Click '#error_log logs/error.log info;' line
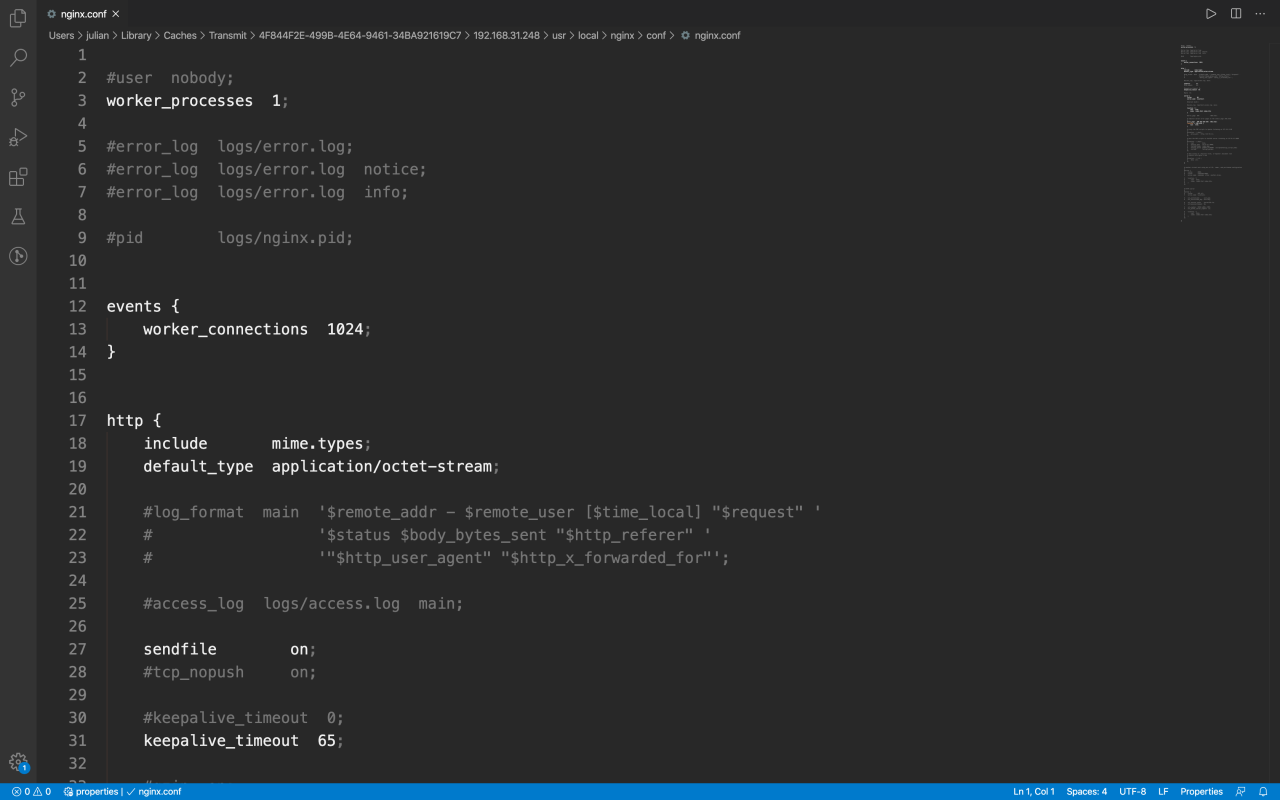 point(257,192)
